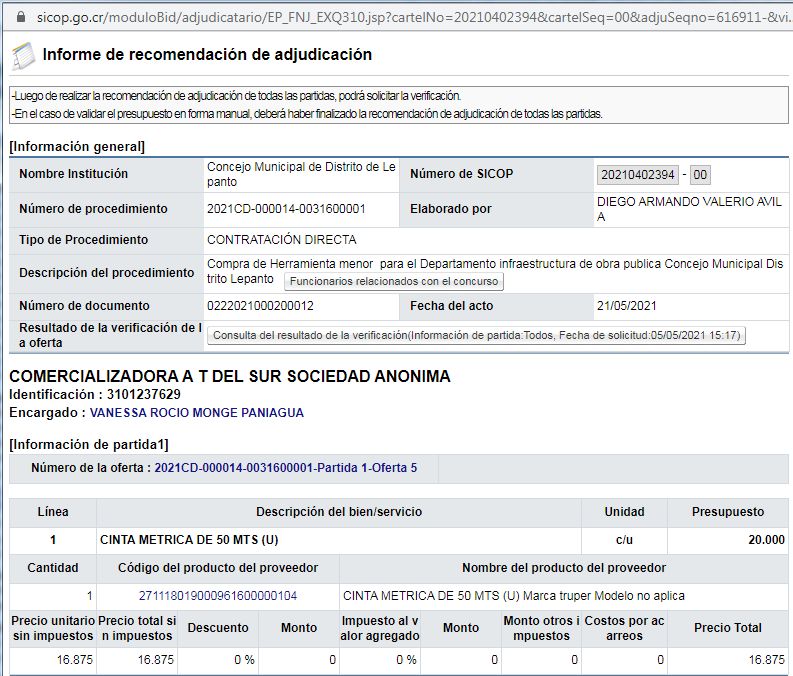This screenshot has width=793, height=676.
Task: Open Vanessa Rocio Monge Paniagua contact link
Action: point(196,412)
